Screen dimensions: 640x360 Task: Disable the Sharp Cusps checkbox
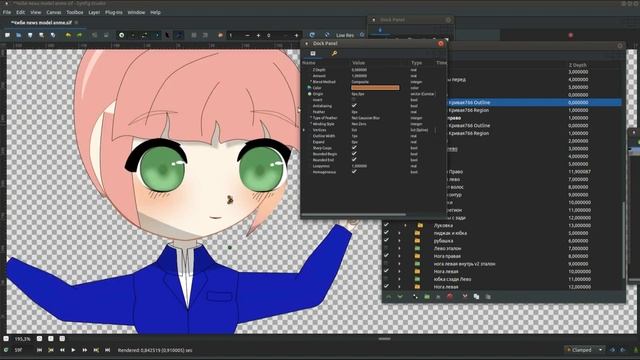(x=354, y=148)
